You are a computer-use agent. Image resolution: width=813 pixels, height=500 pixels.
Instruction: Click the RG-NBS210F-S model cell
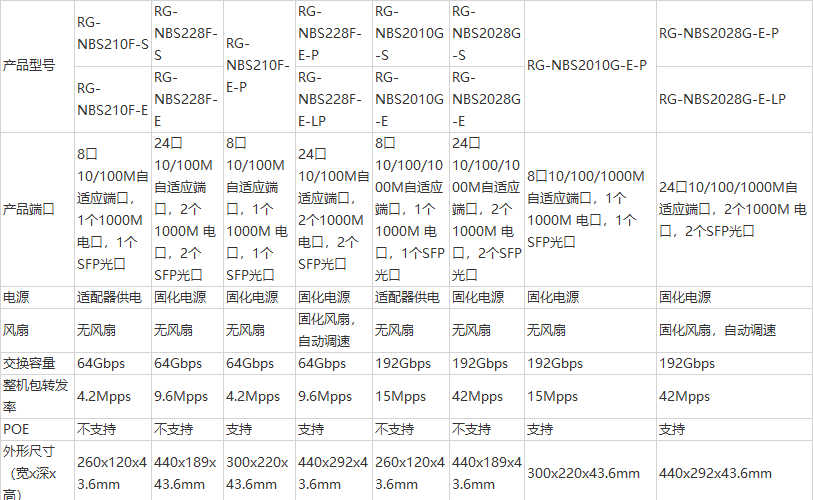(x=112, y=33)
